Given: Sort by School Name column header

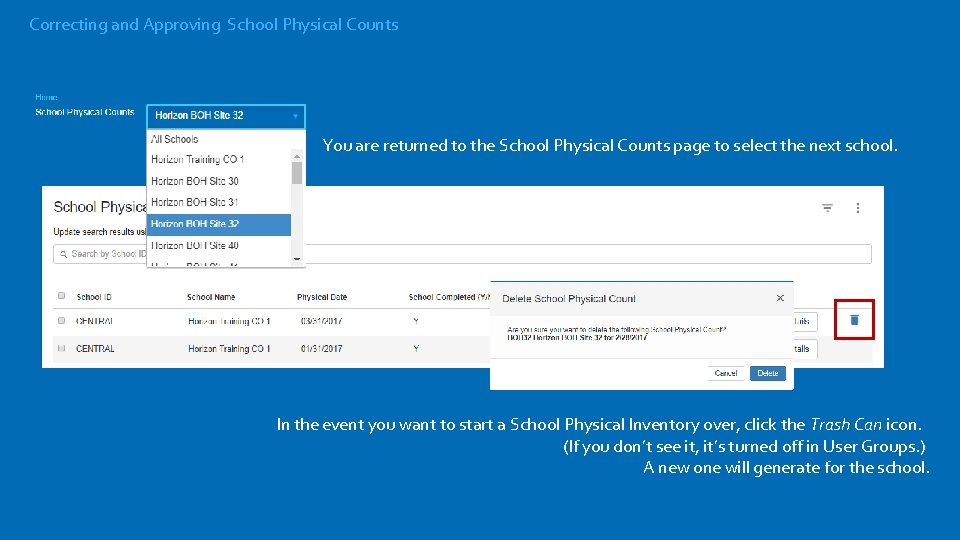Looking at the screenshot, I should [211, 297].
